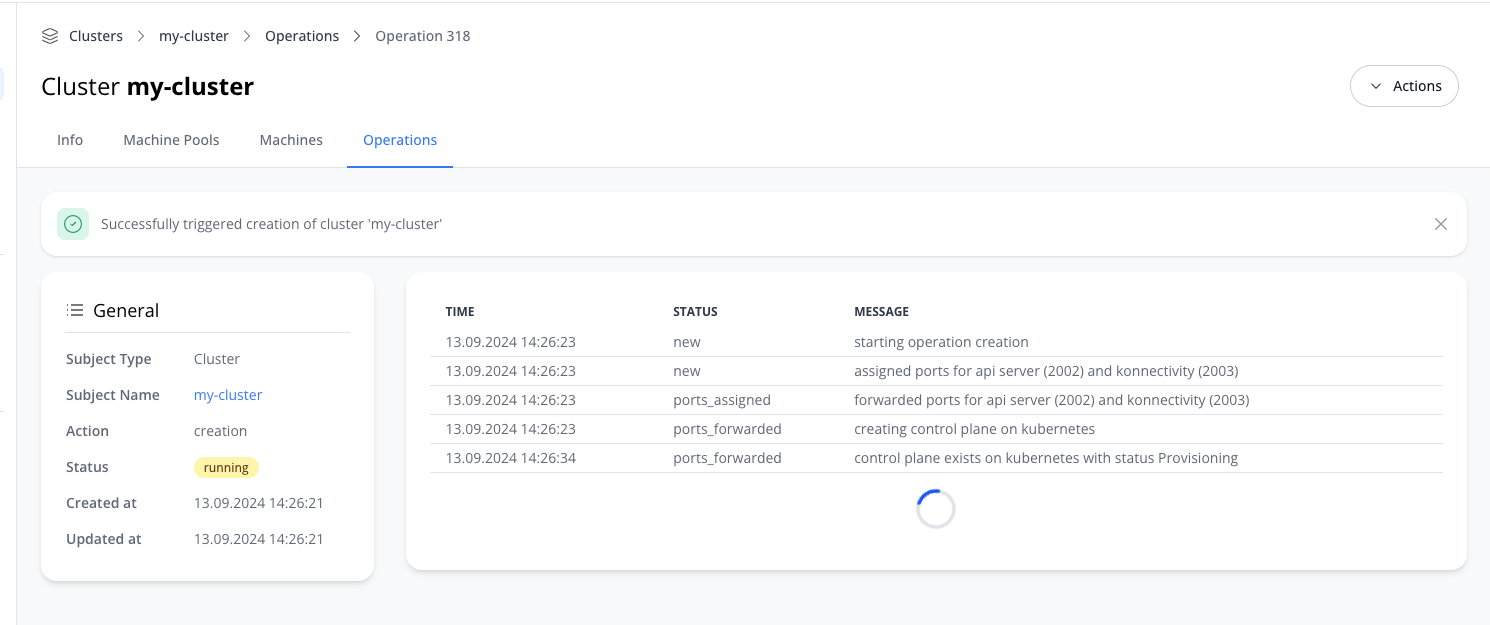Viewport: 1490px width, 625px height.
Task: Open the Actions dropdown menu
Action: pos(1404,86)
